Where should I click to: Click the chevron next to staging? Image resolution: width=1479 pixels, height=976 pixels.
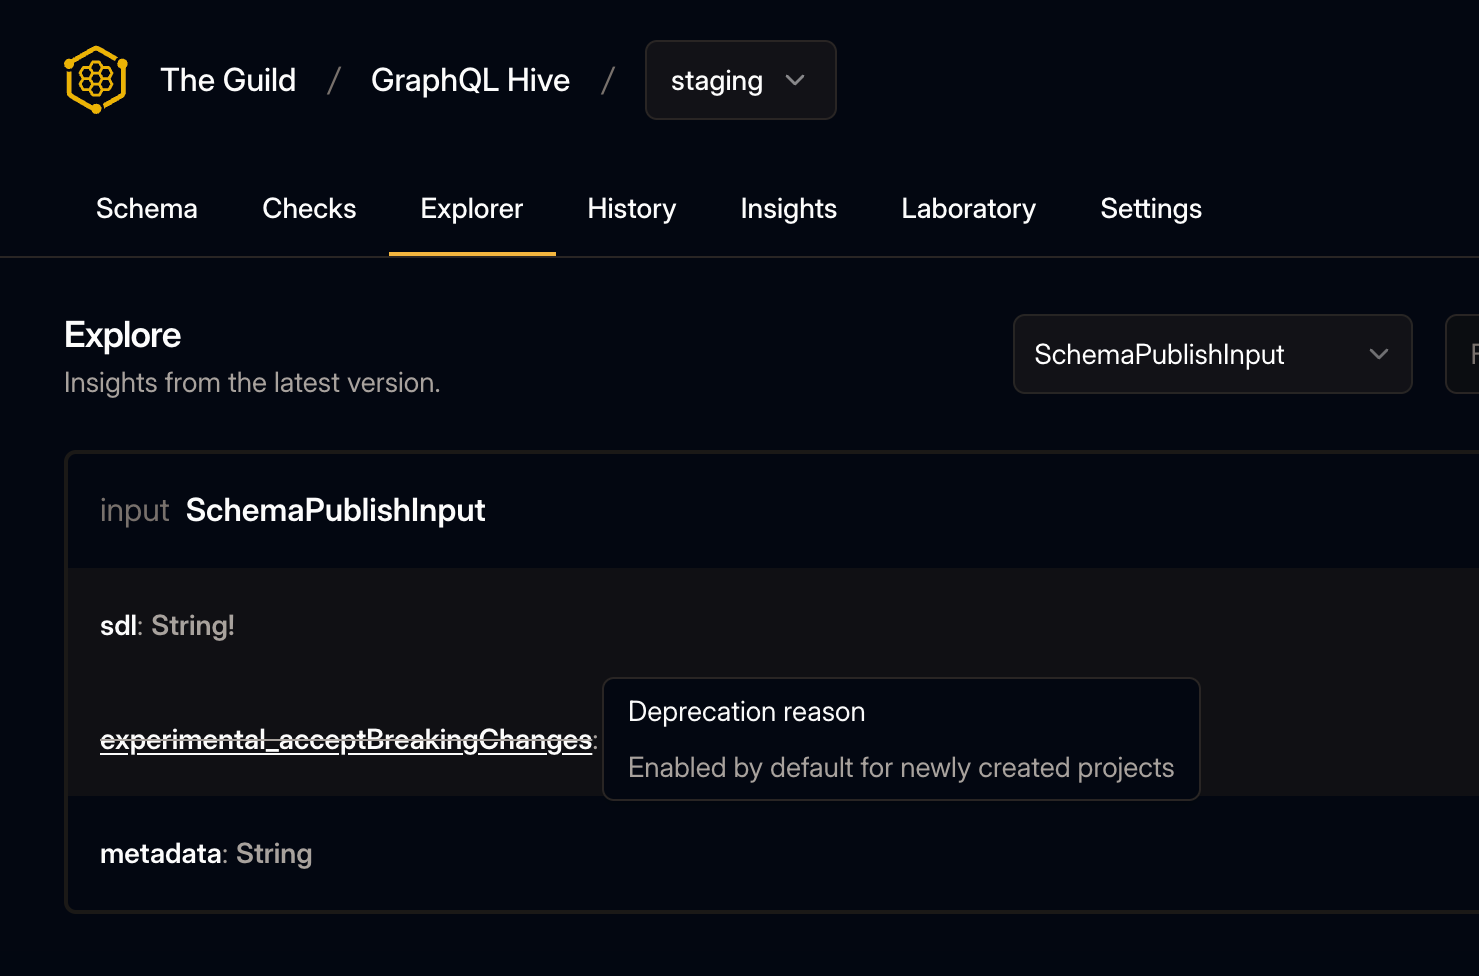795,80
